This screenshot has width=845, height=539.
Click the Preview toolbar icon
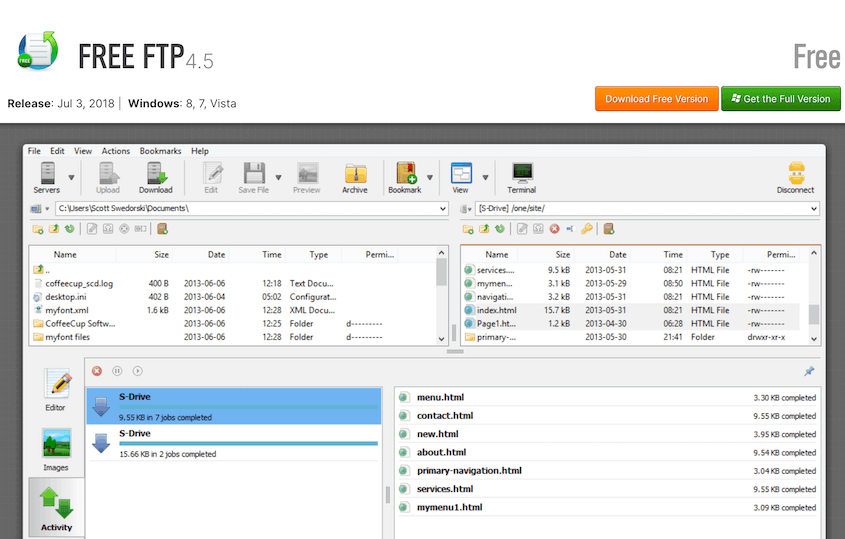pos(307,178)
